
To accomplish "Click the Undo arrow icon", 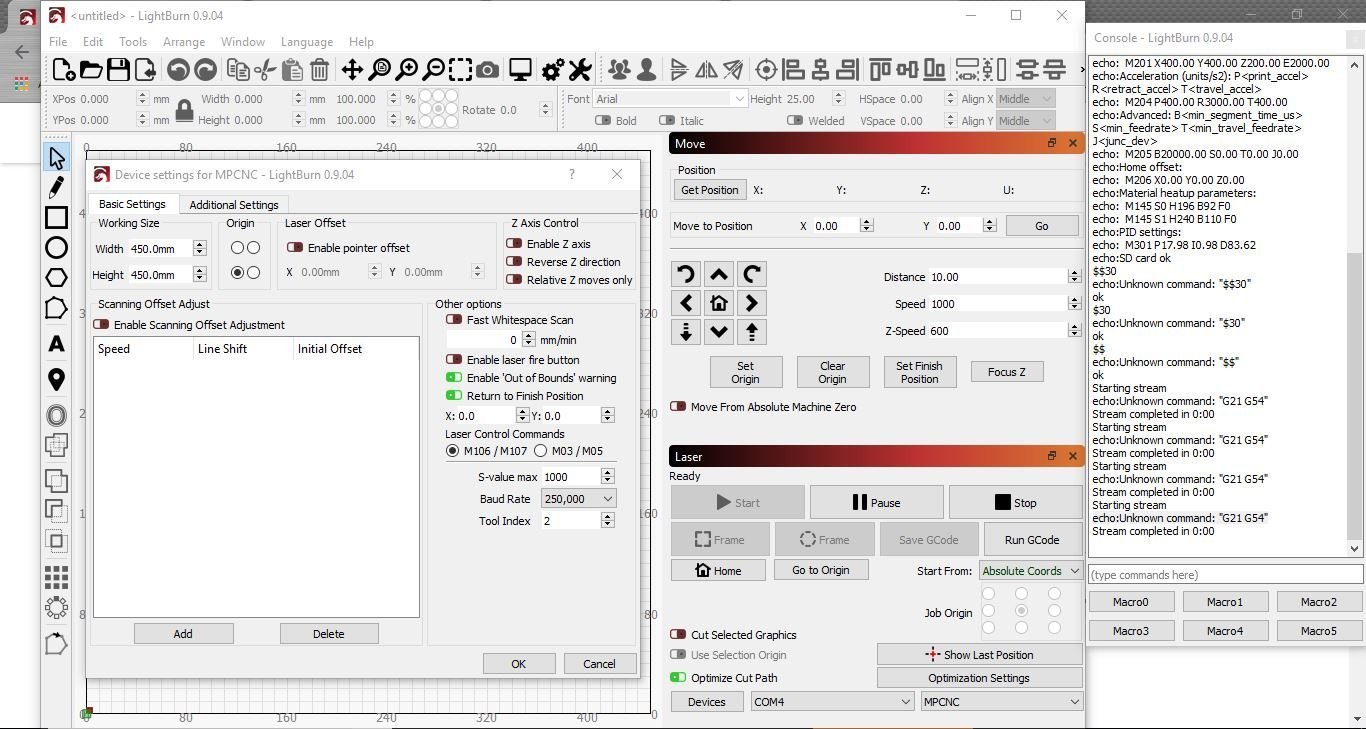I will 178,69.
